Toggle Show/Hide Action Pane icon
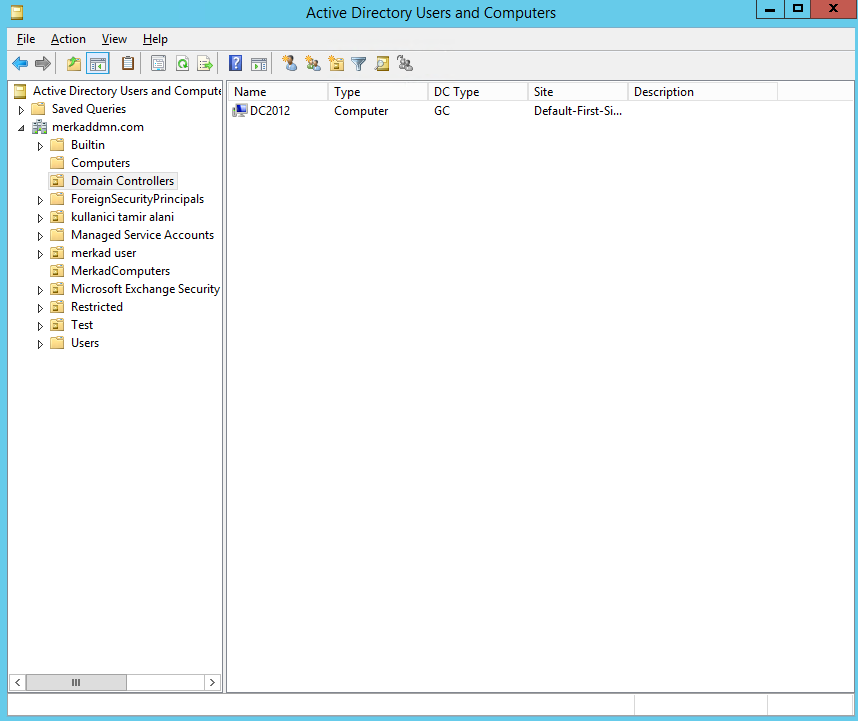858x721 pixels. click(259, 64)
